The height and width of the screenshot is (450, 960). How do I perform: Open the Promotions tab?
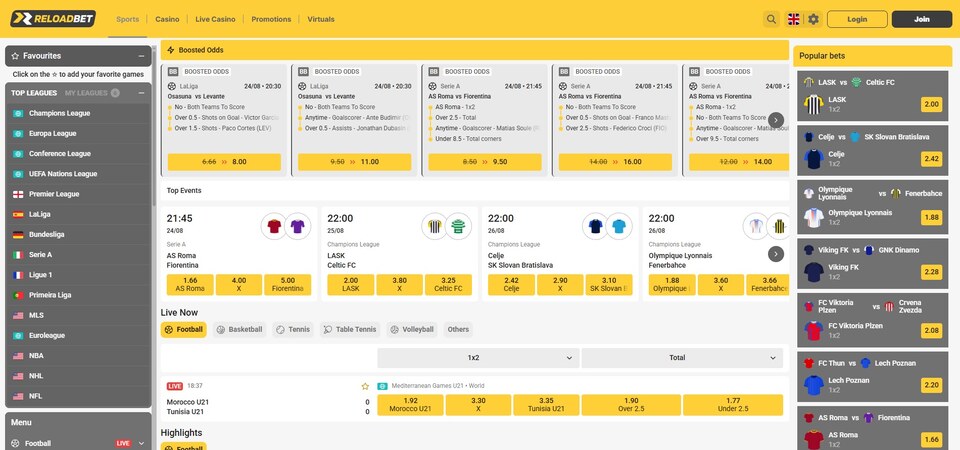click(x=271, y=20)
